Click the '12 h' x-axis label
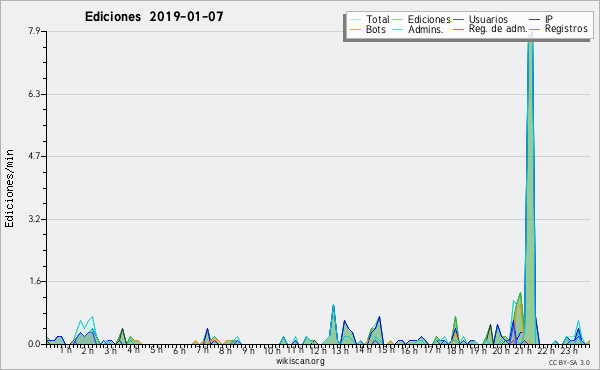Image resolution: width=600 pixels, height=370 pixels. pyautogui.click(x=318, y=350)
